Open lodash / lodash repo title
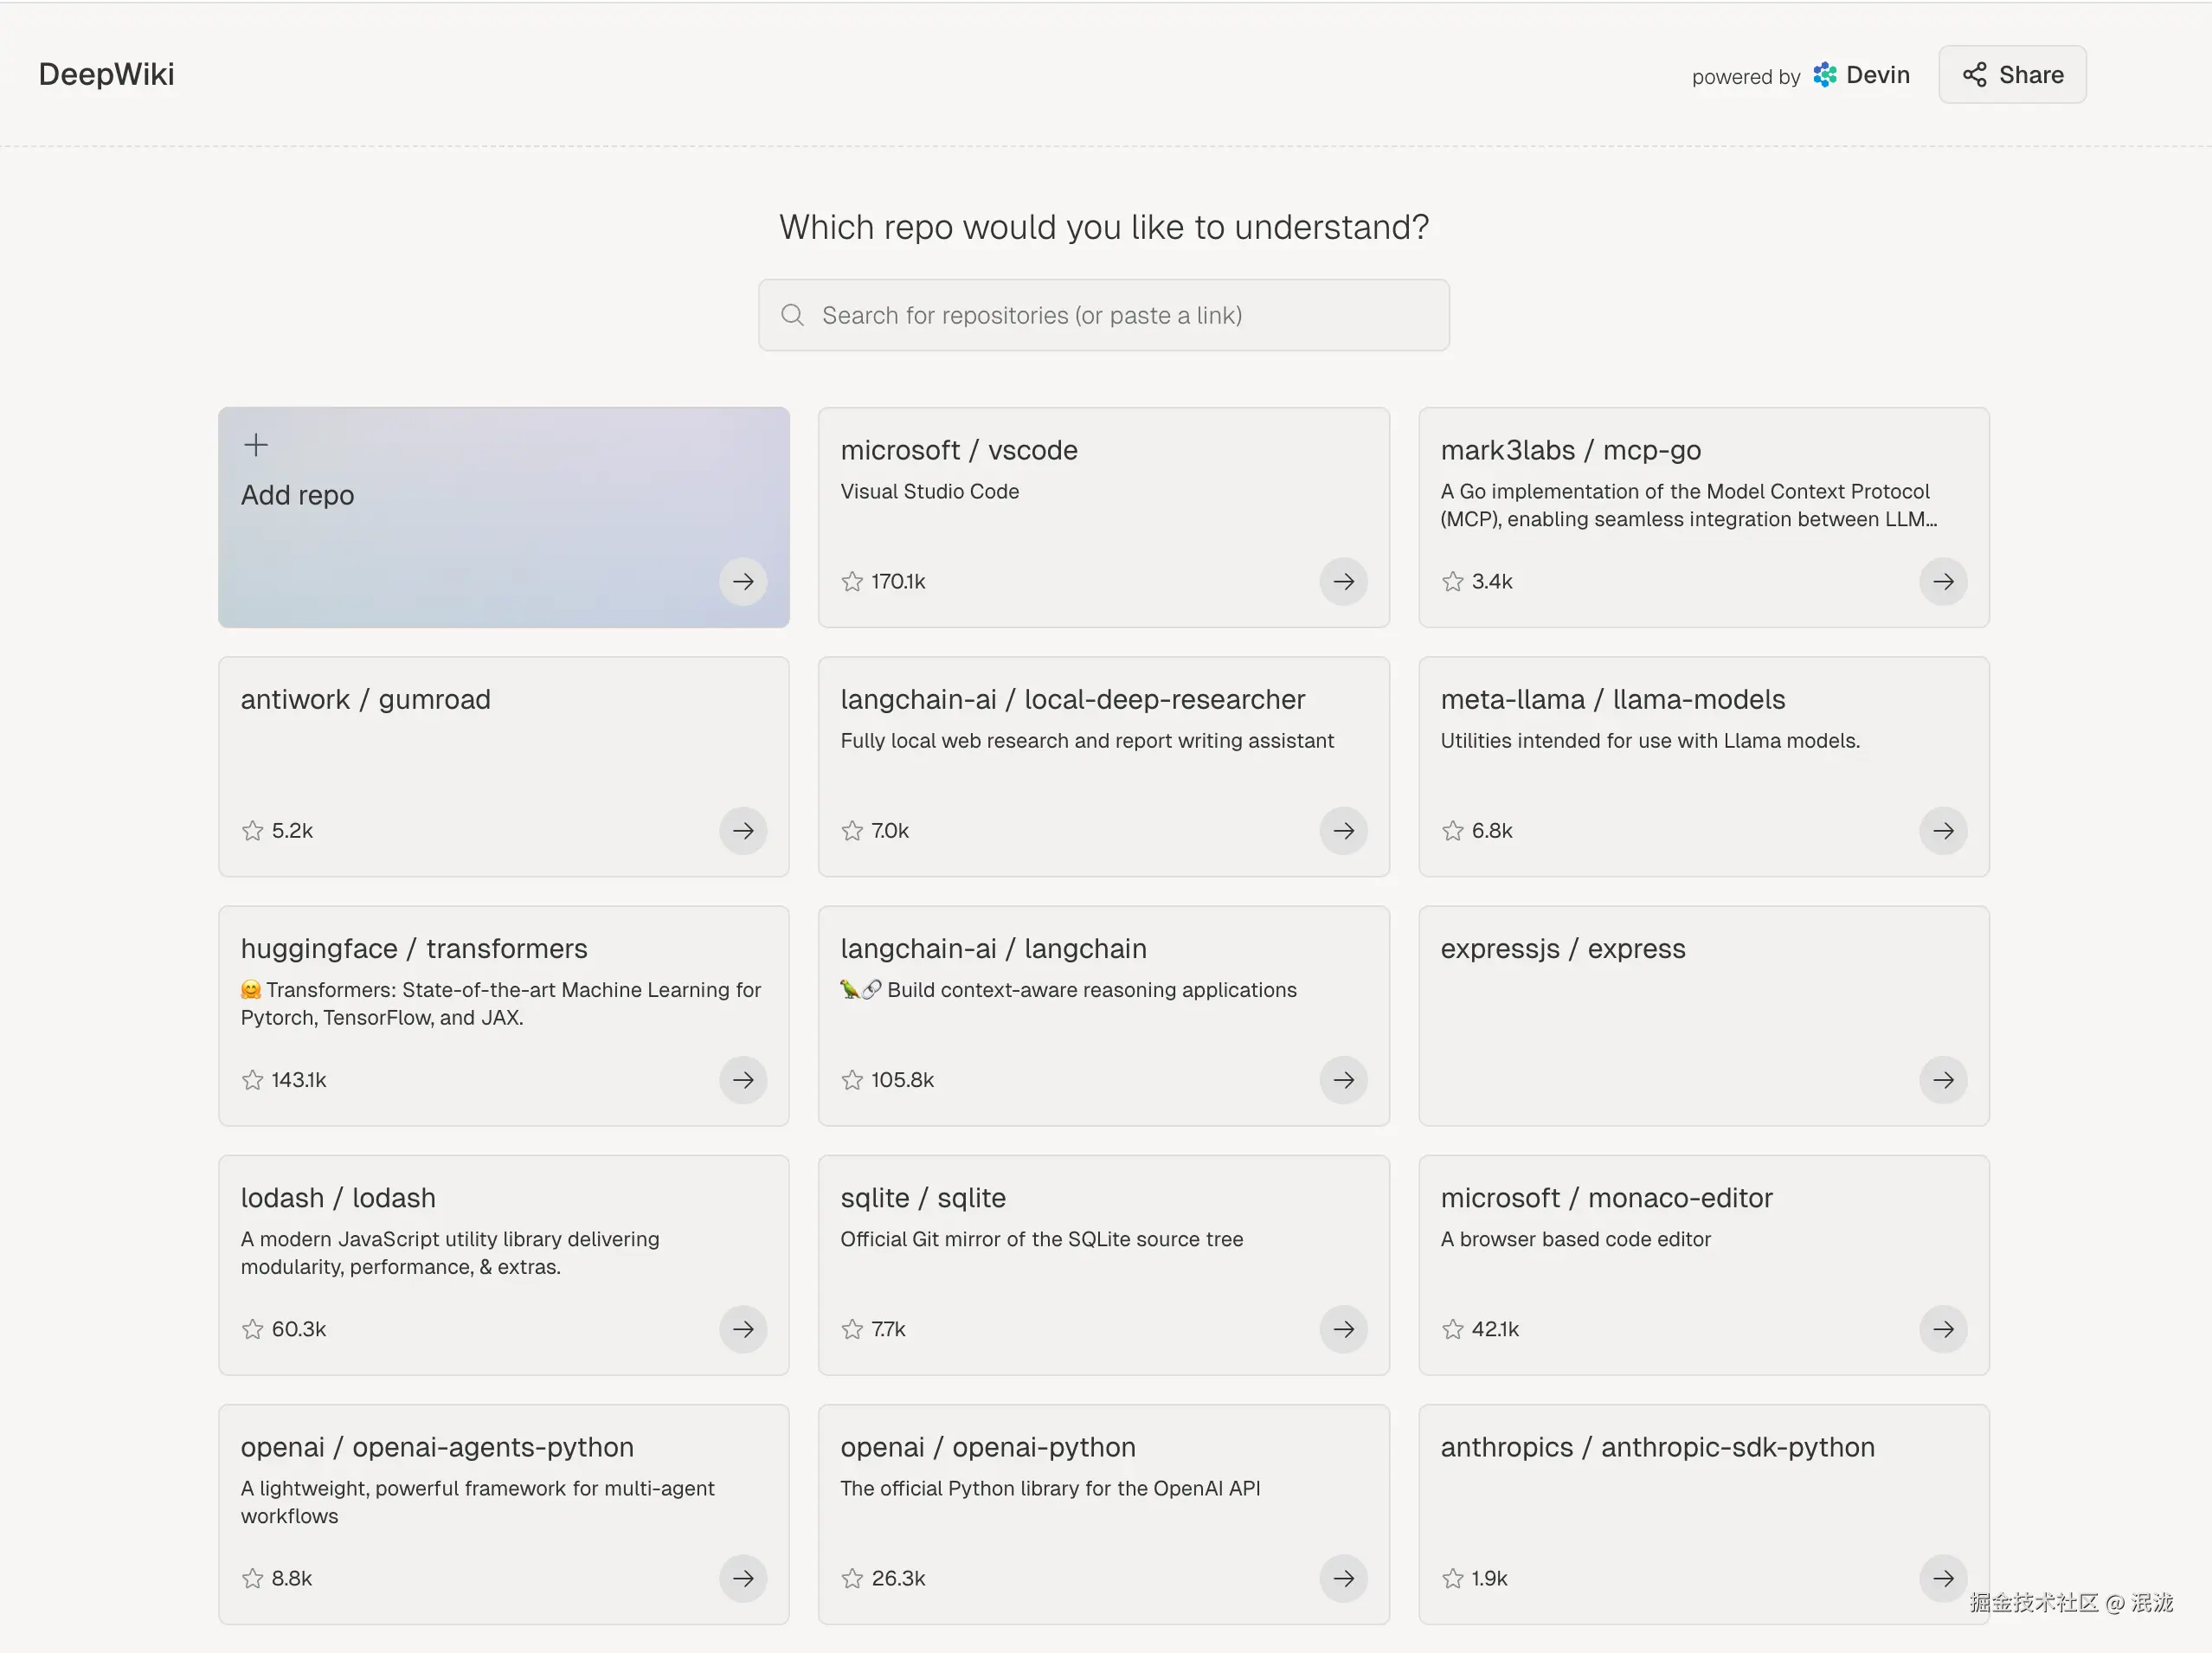Image resolution: width=2212 pixels, height=1653 pixels. [x=338, y=1198]
